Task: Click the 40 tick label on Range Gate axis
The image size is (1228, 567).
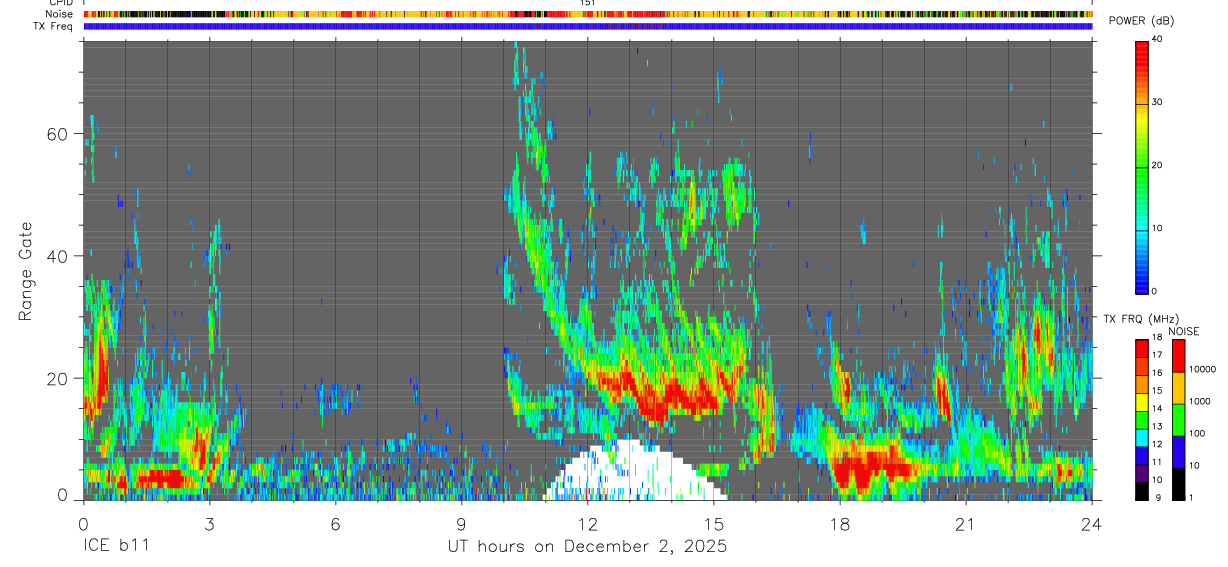Action: [x=58, y=256]
